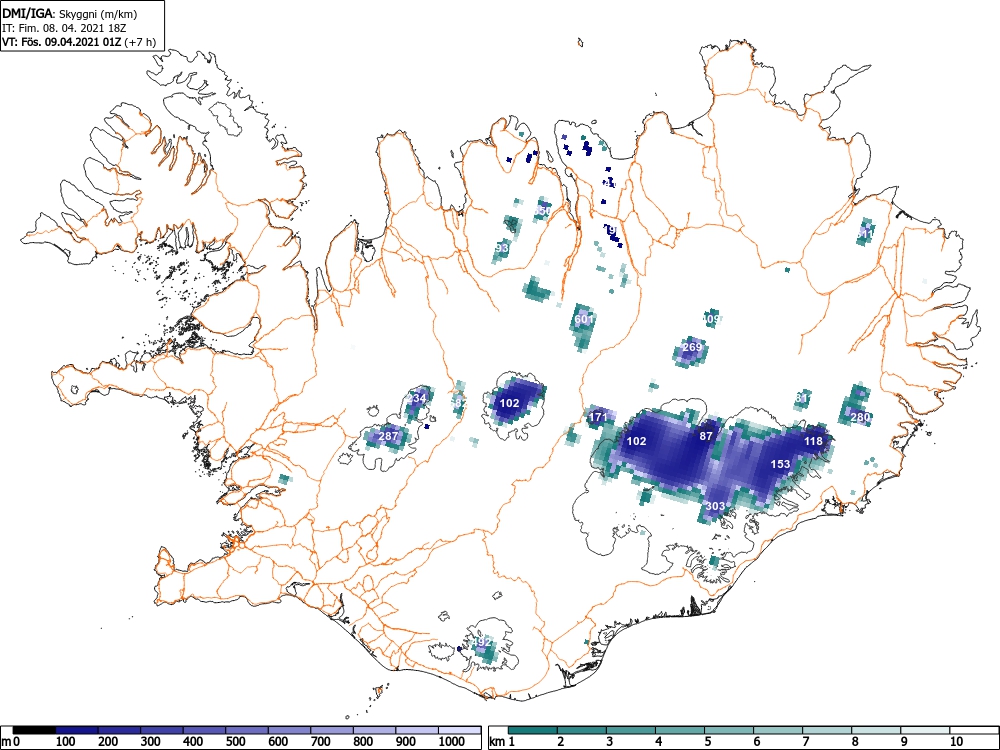
Task: Pick the white 9–10 km legend swatch
Action: (925, 730)
